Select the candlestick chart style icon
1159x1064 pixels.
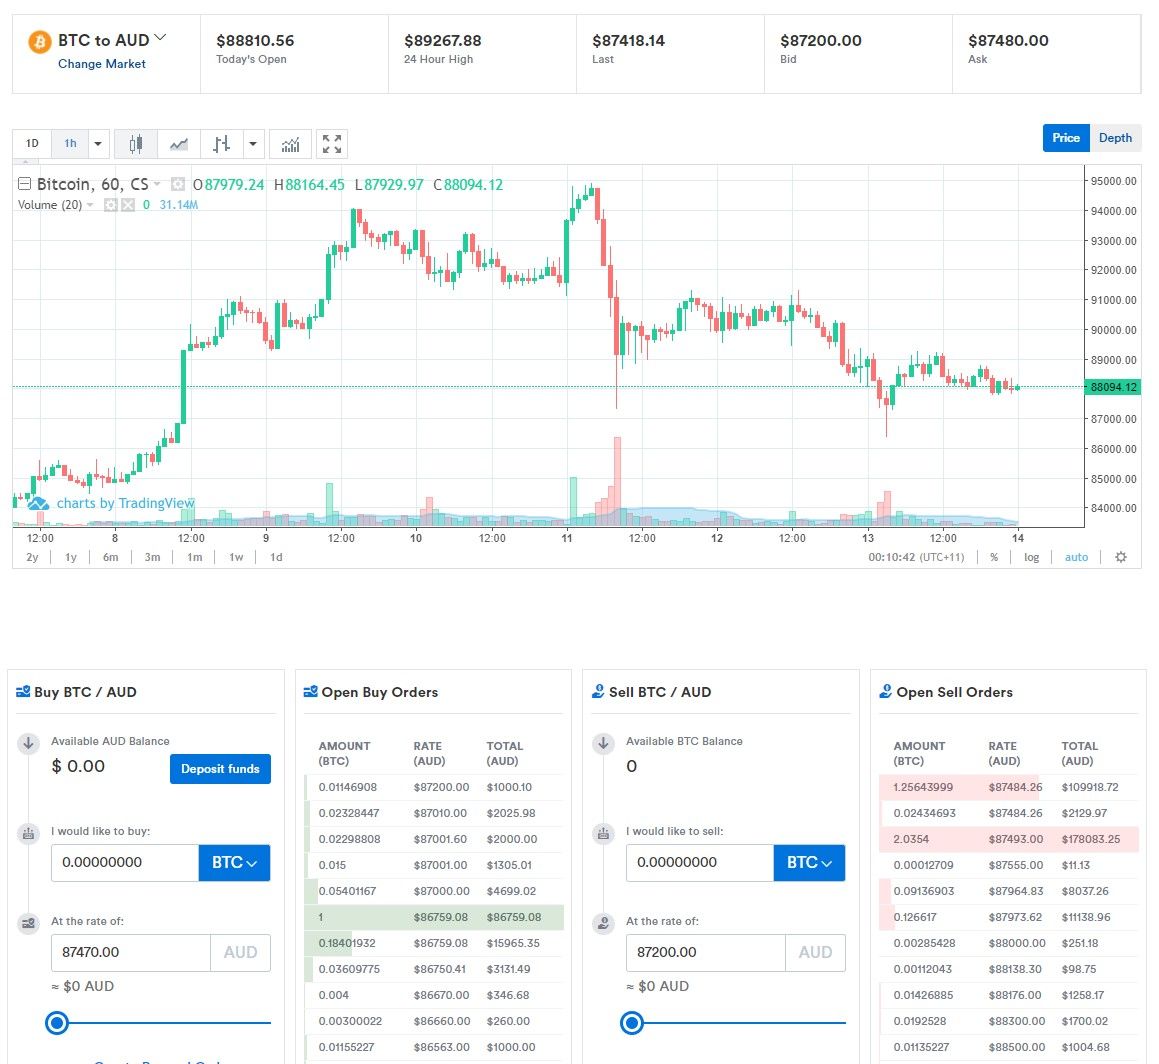[x=136, y=143]
